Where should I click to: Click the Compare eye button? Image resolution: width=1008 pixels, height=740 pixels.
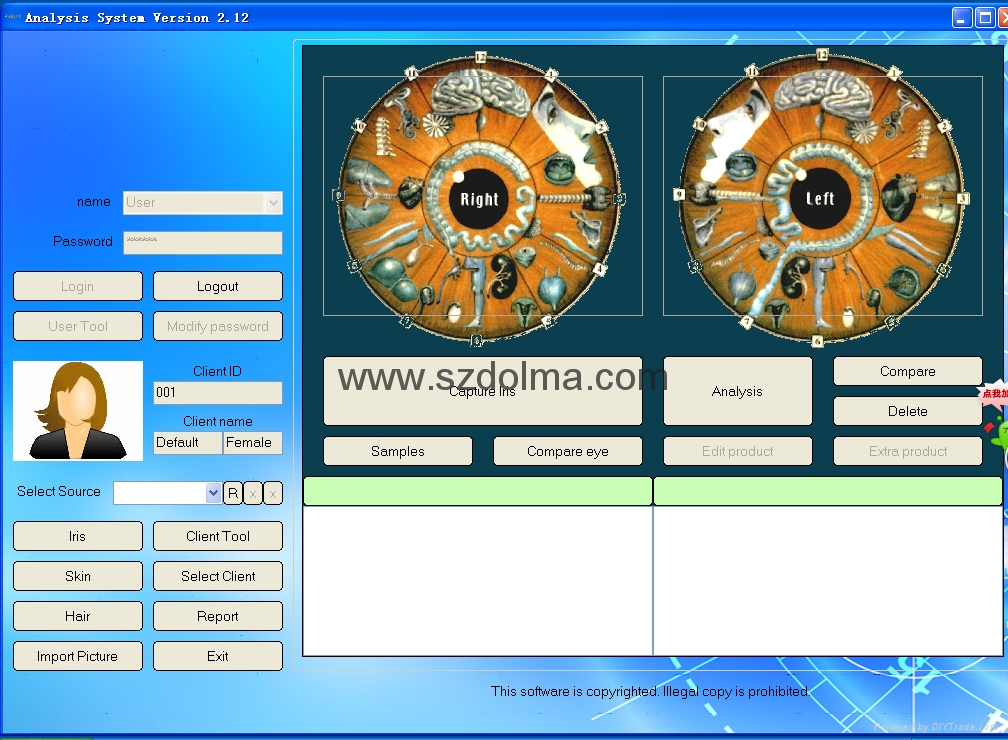pos(568,451)
